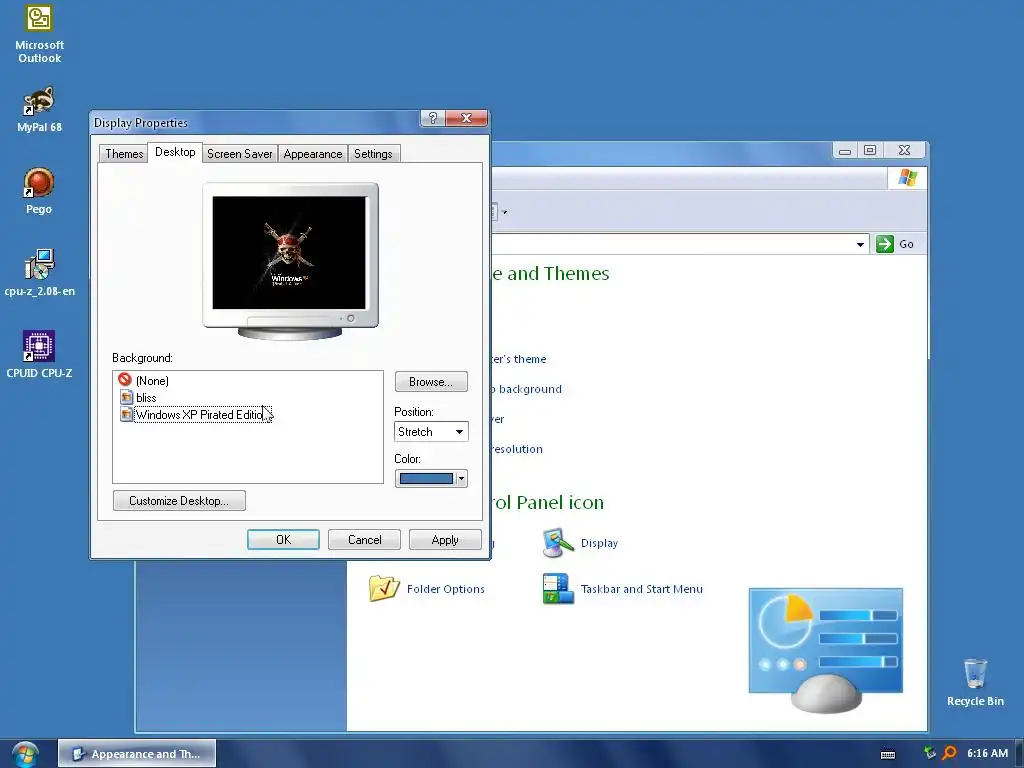This screenshot has height=768, width=1024.
Task: Select the bliss background
Action: 146,398
